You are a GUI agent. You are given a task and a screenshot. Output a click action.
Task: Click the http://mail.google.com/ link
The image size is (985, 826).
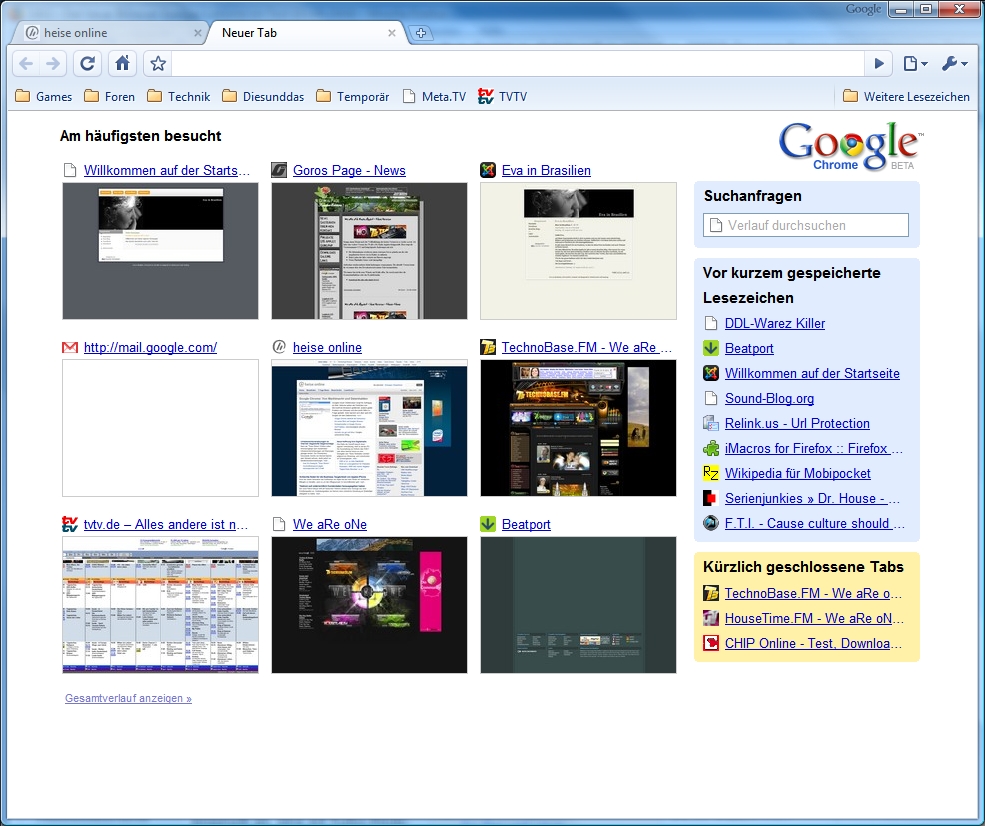point(150,347)
